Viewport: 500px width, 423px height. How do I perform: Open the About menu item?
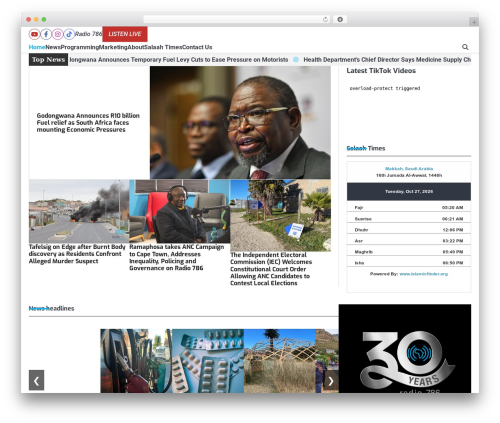(x=136, y=47)
